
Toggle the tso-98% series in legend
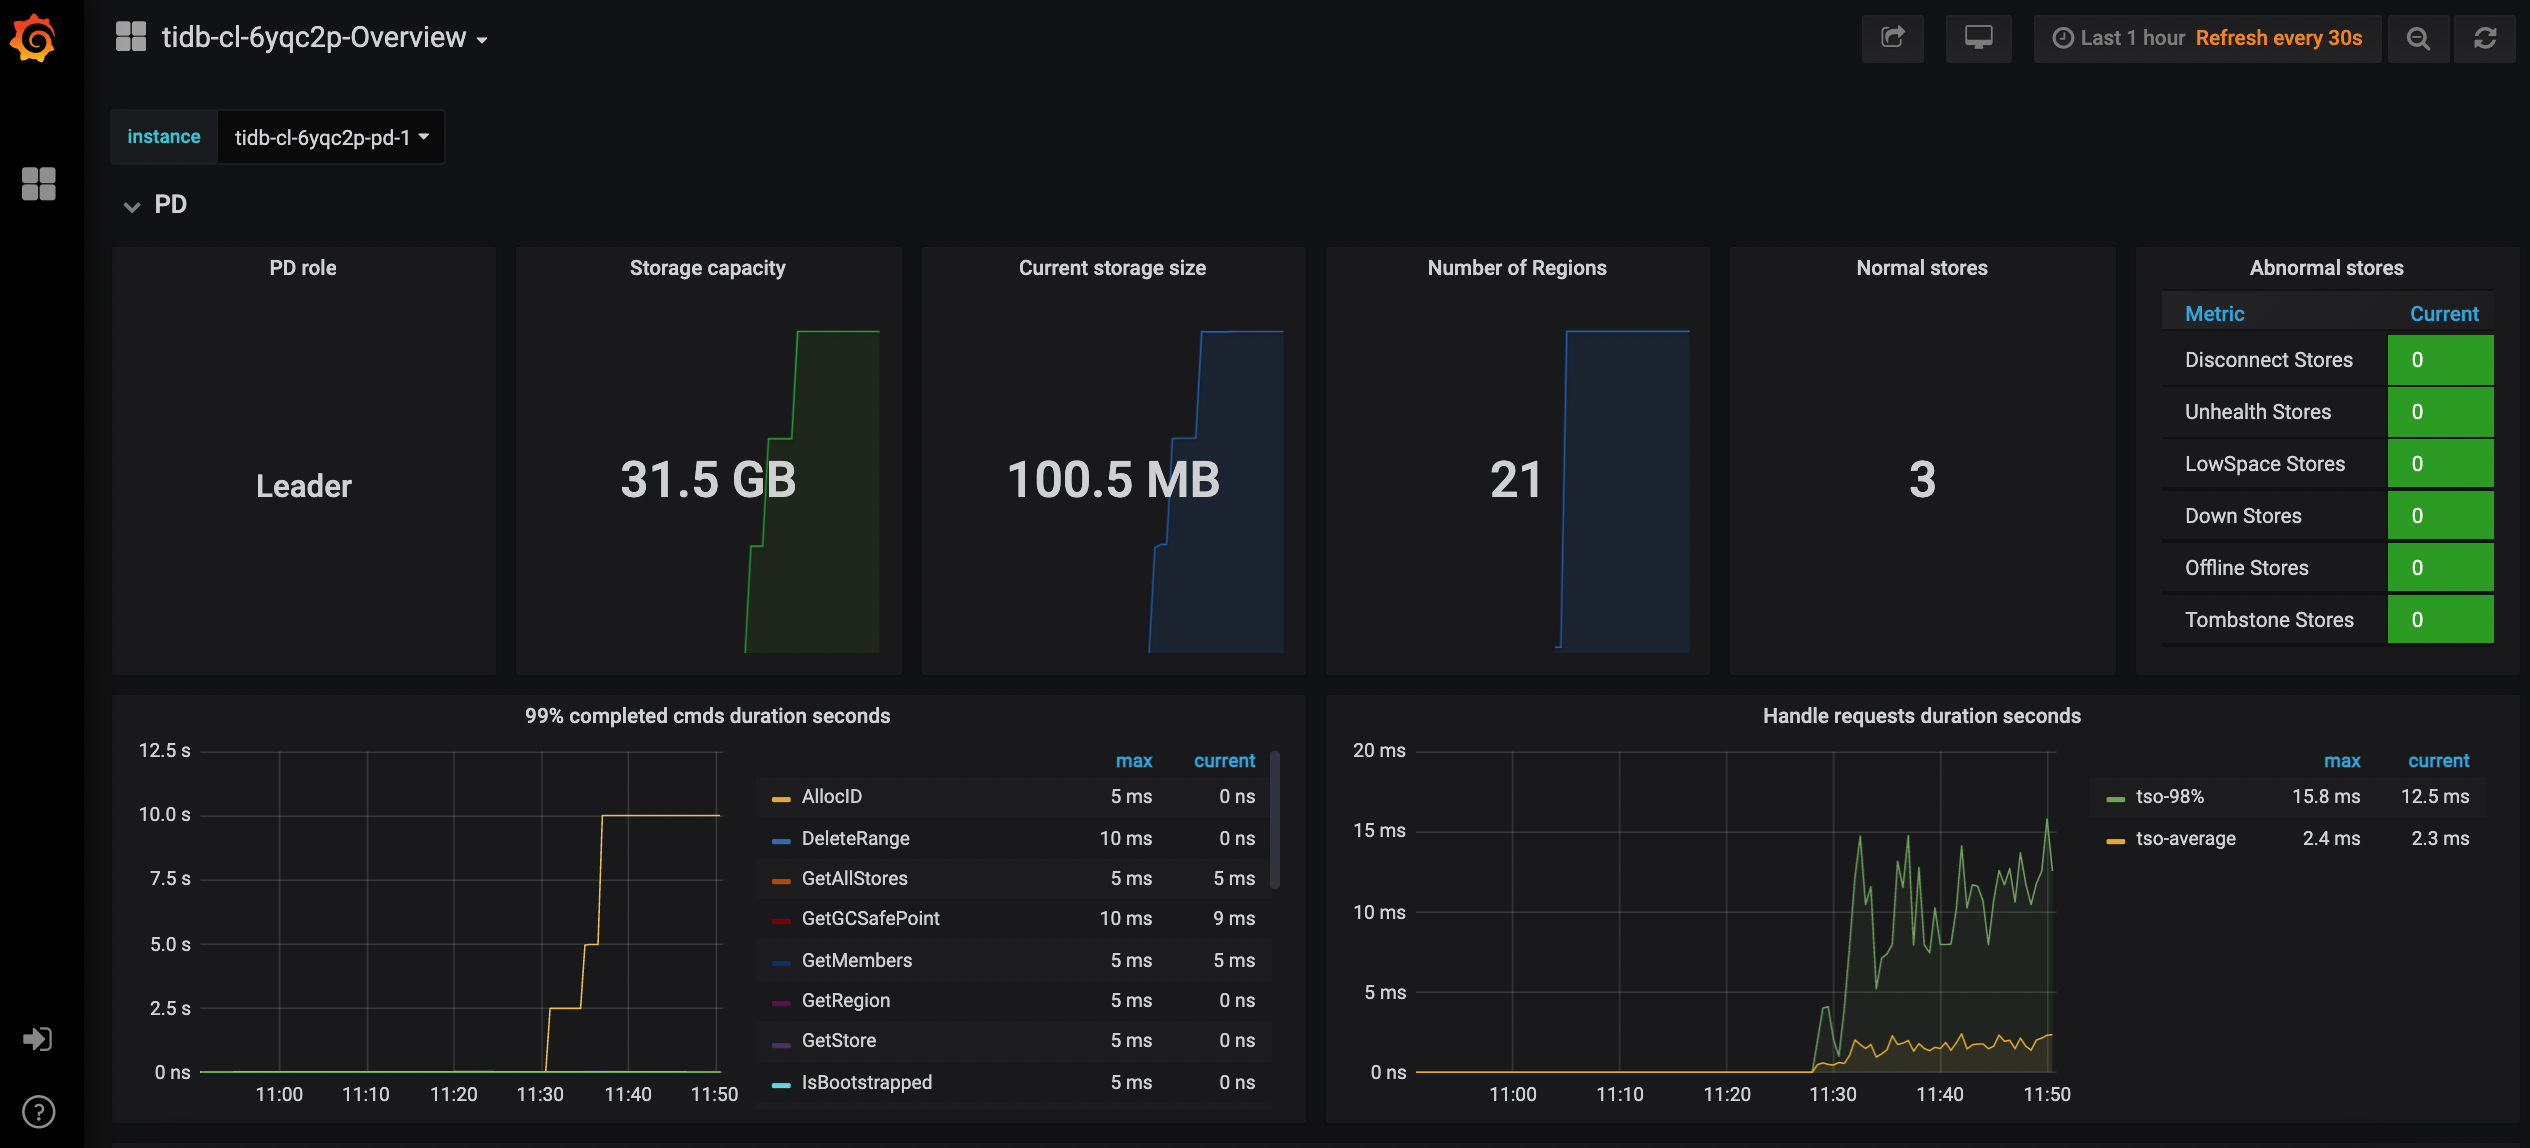[x=2168, y=796]
